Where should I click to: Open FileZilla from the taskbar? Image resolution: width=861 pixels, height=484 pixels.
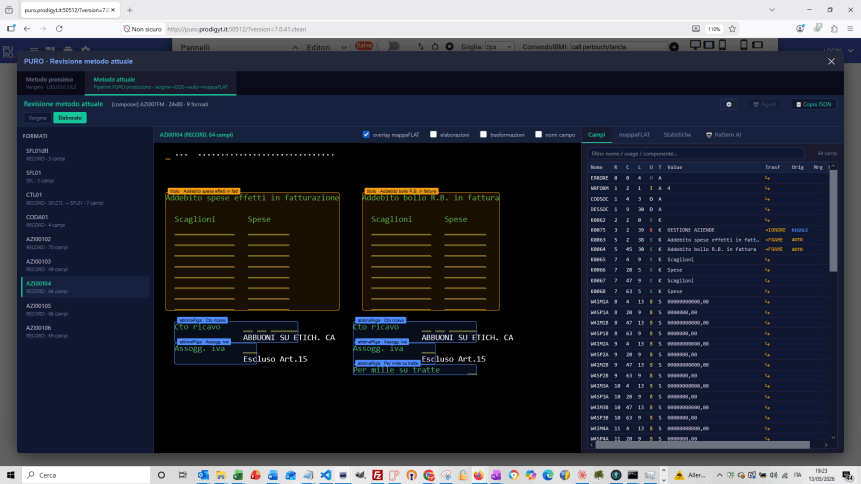pyautogui.click(x=377, y=475)
